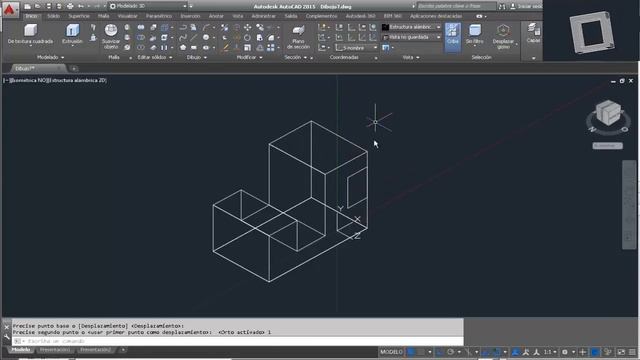The image size is (640, 360).
Task: Select the Move tool in Modificar panel
Action: coord(248,27)
